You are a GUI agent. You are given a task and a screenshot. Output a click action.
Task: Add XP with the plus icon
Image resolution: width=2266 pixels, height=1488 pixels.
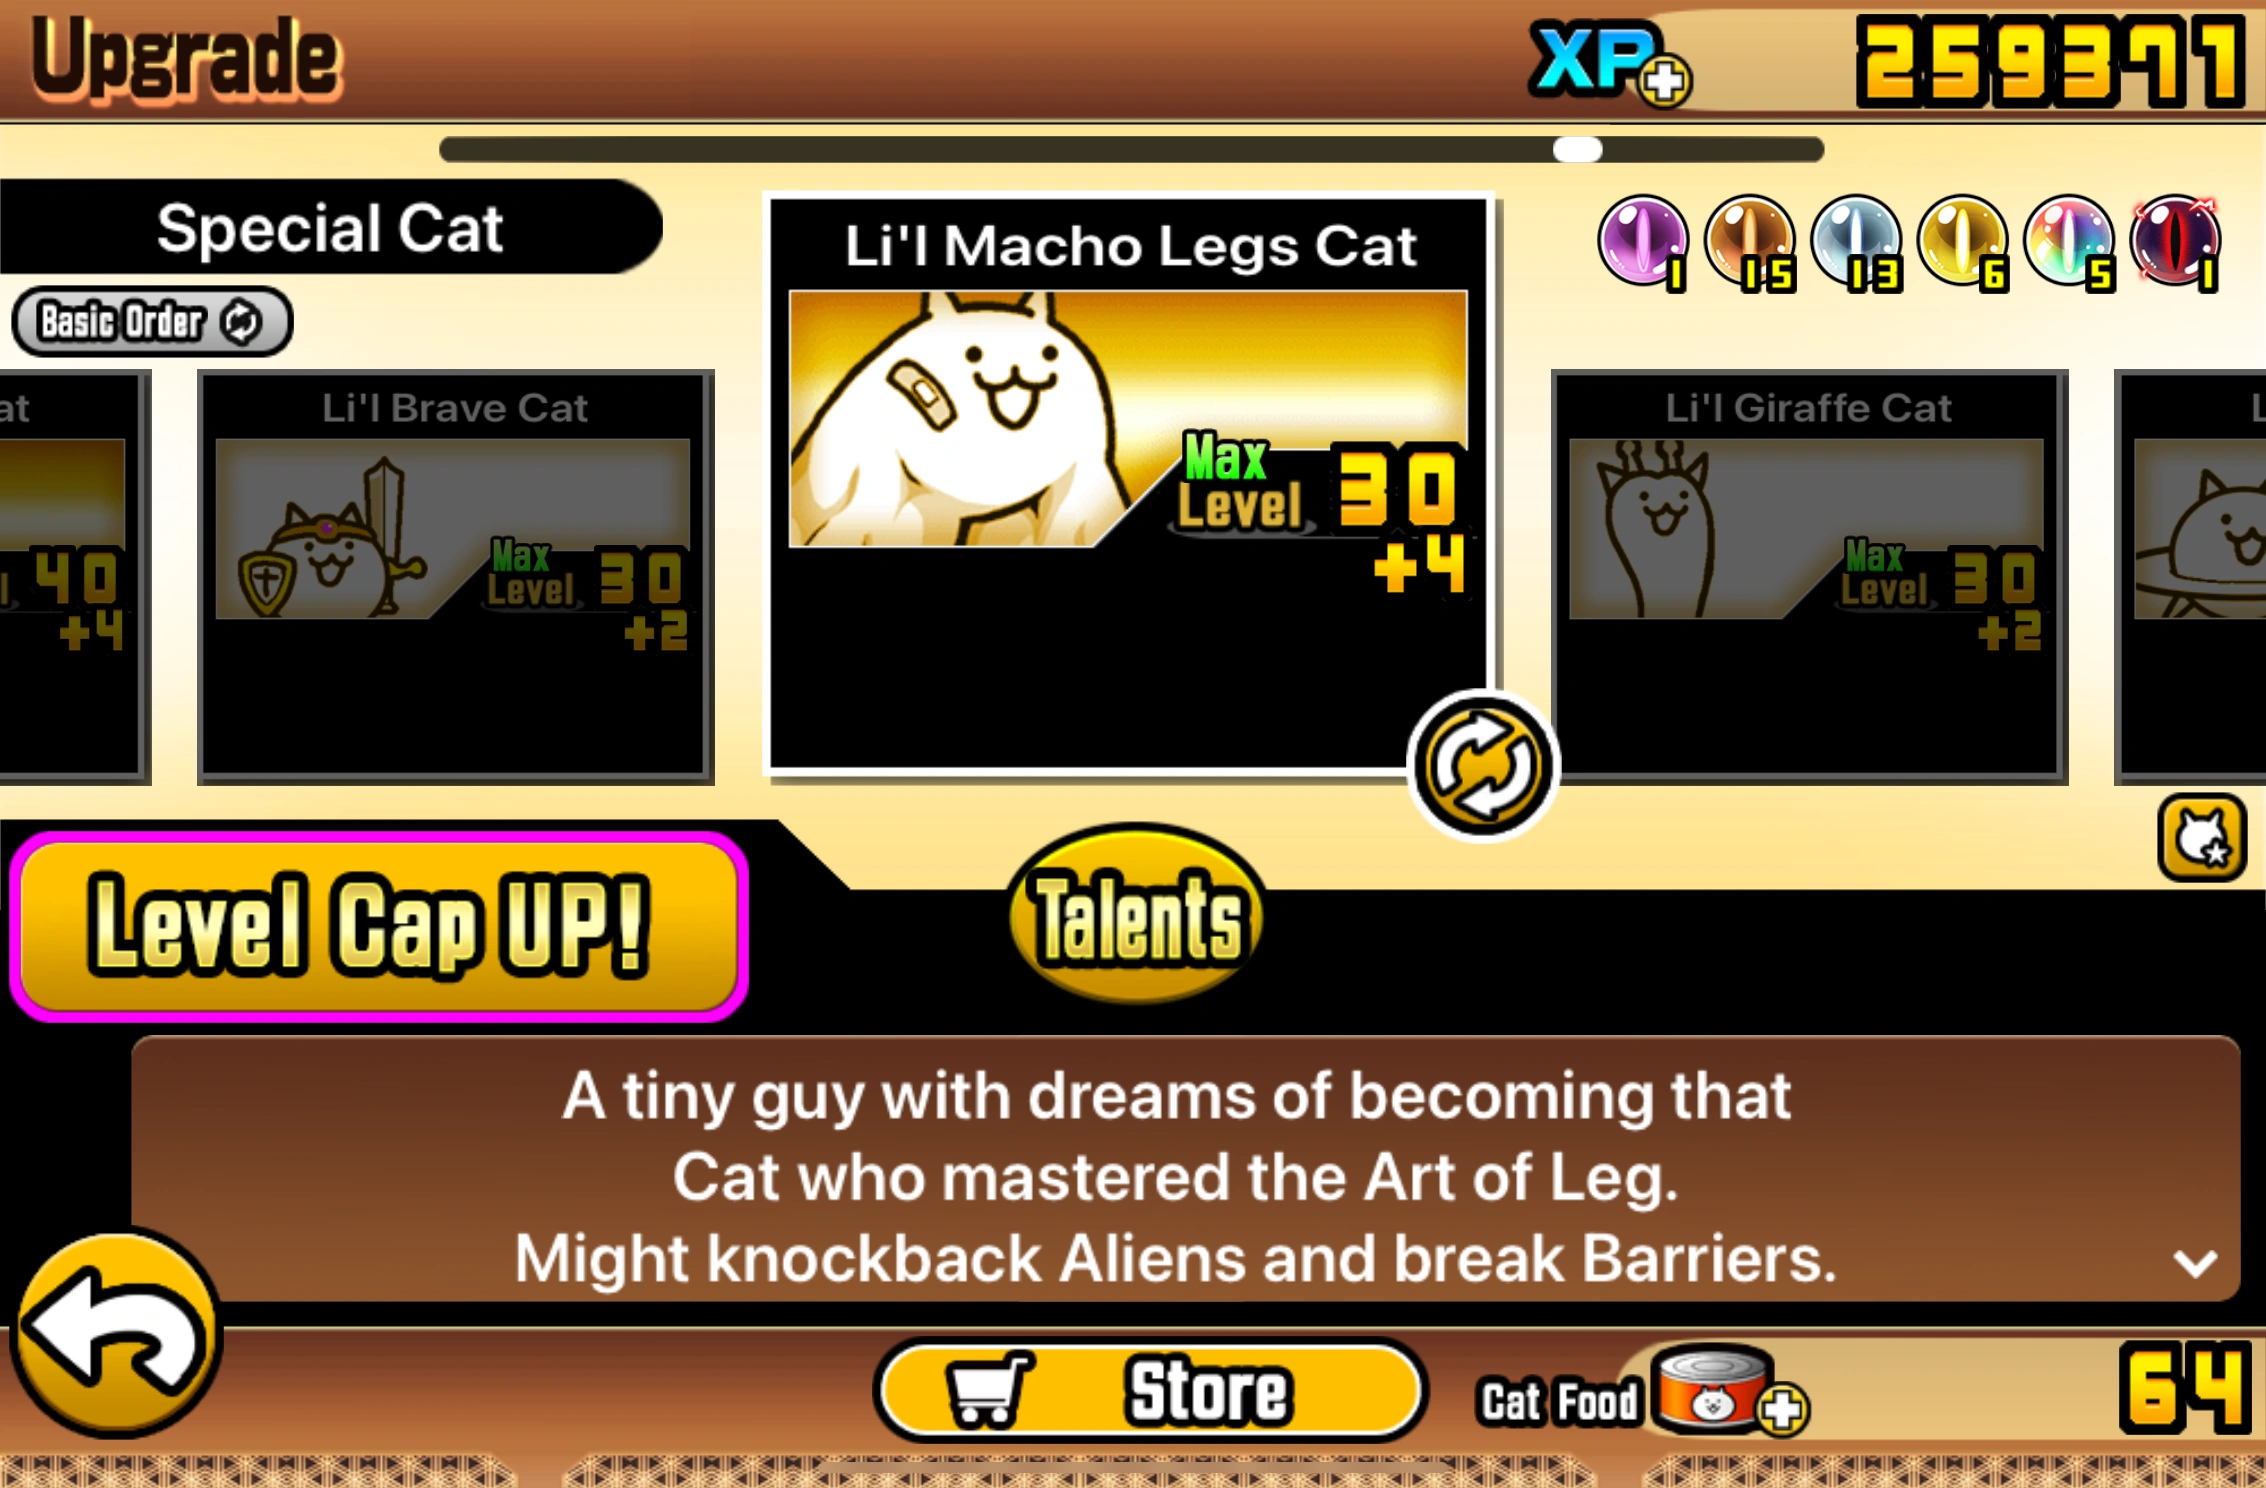tap(1665, 81)
